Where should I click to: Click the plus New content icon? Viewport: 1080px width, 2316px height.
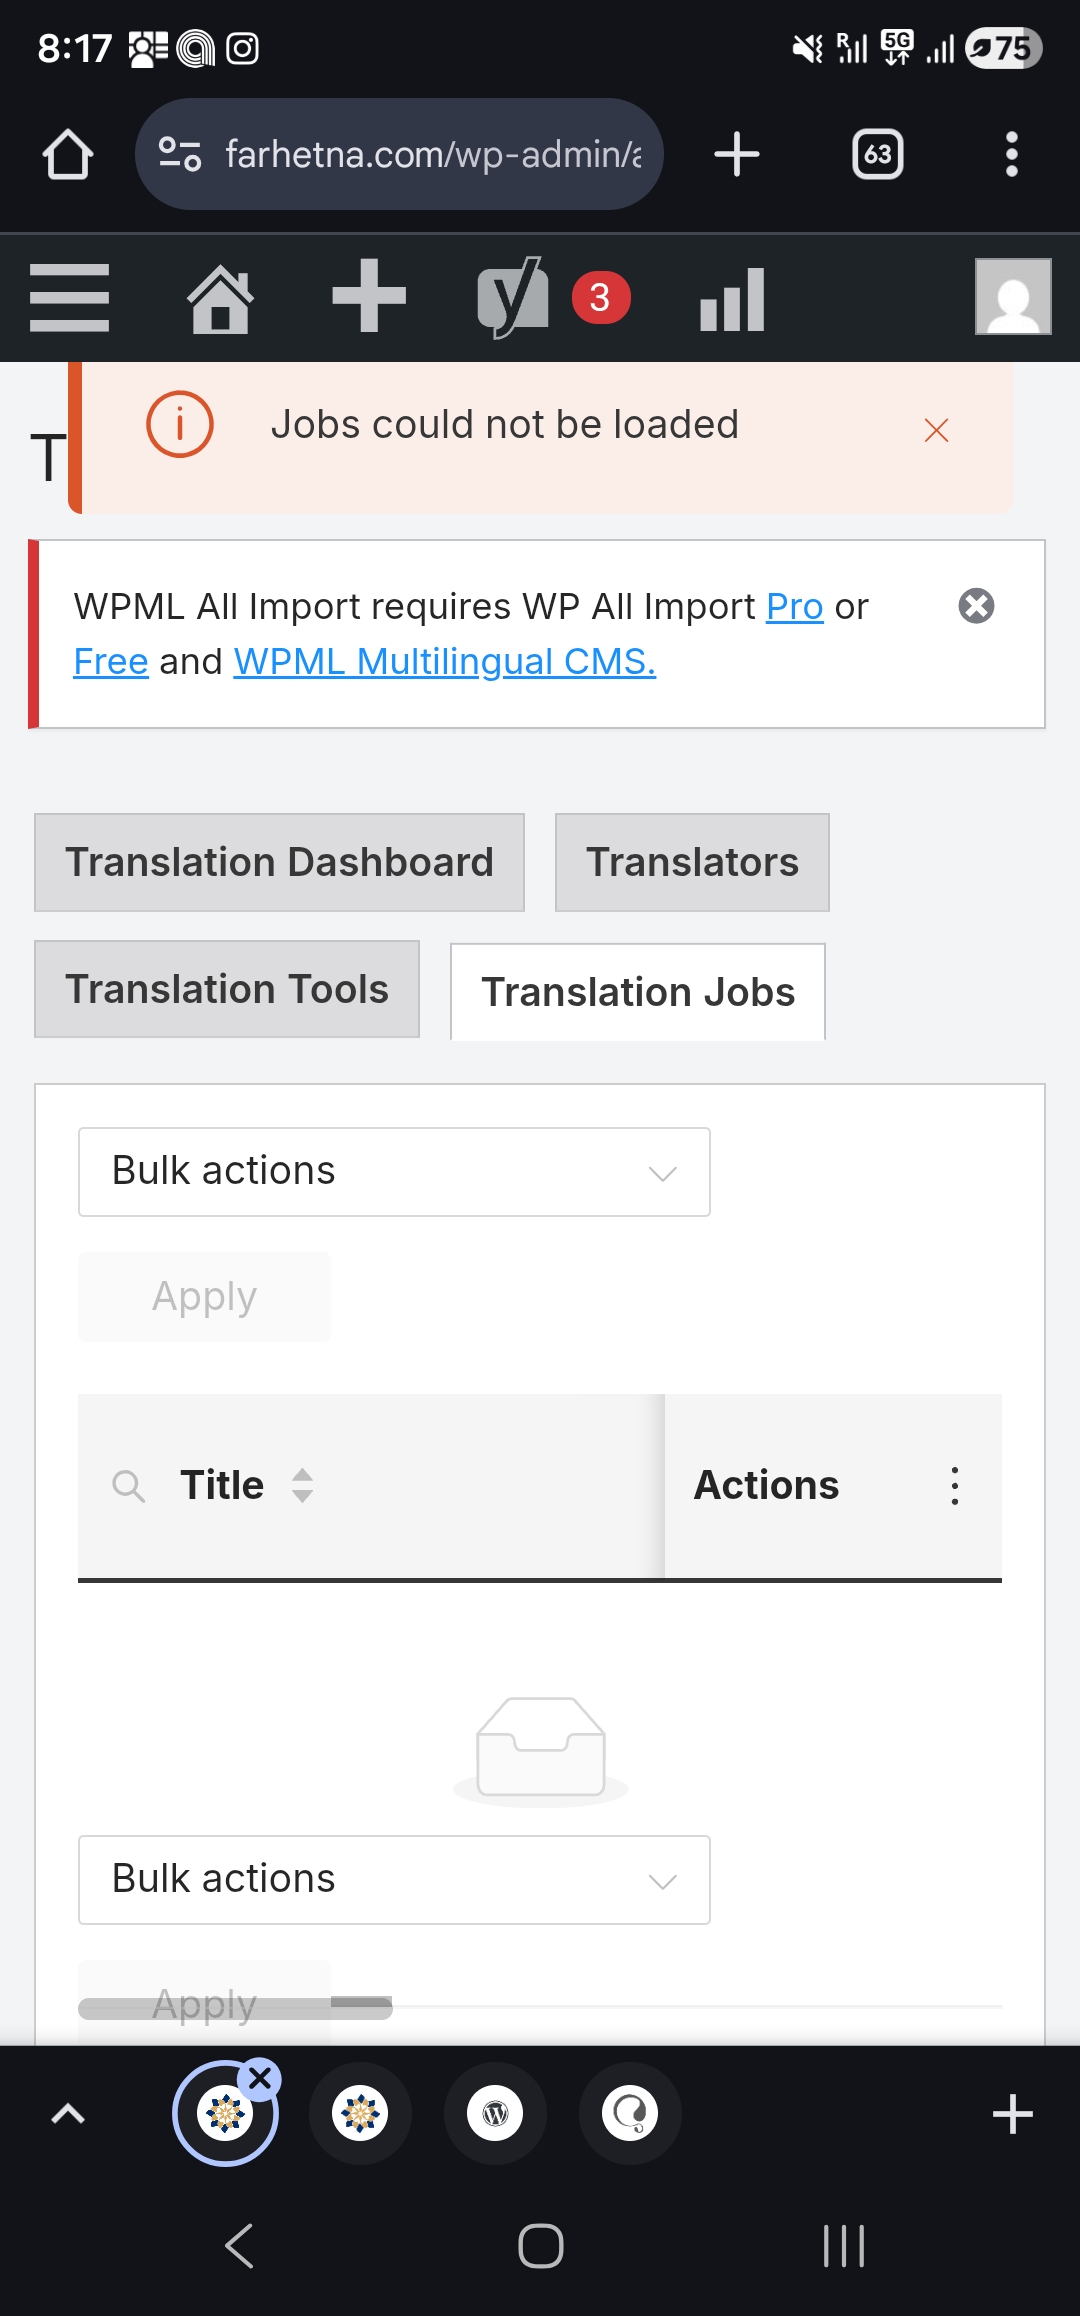pos(369,296)
